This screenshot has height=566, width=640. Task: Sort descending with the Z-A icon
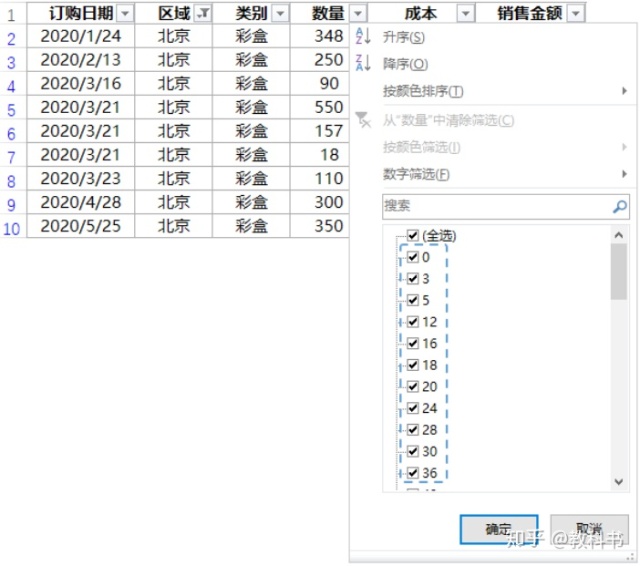coord(363,63)
